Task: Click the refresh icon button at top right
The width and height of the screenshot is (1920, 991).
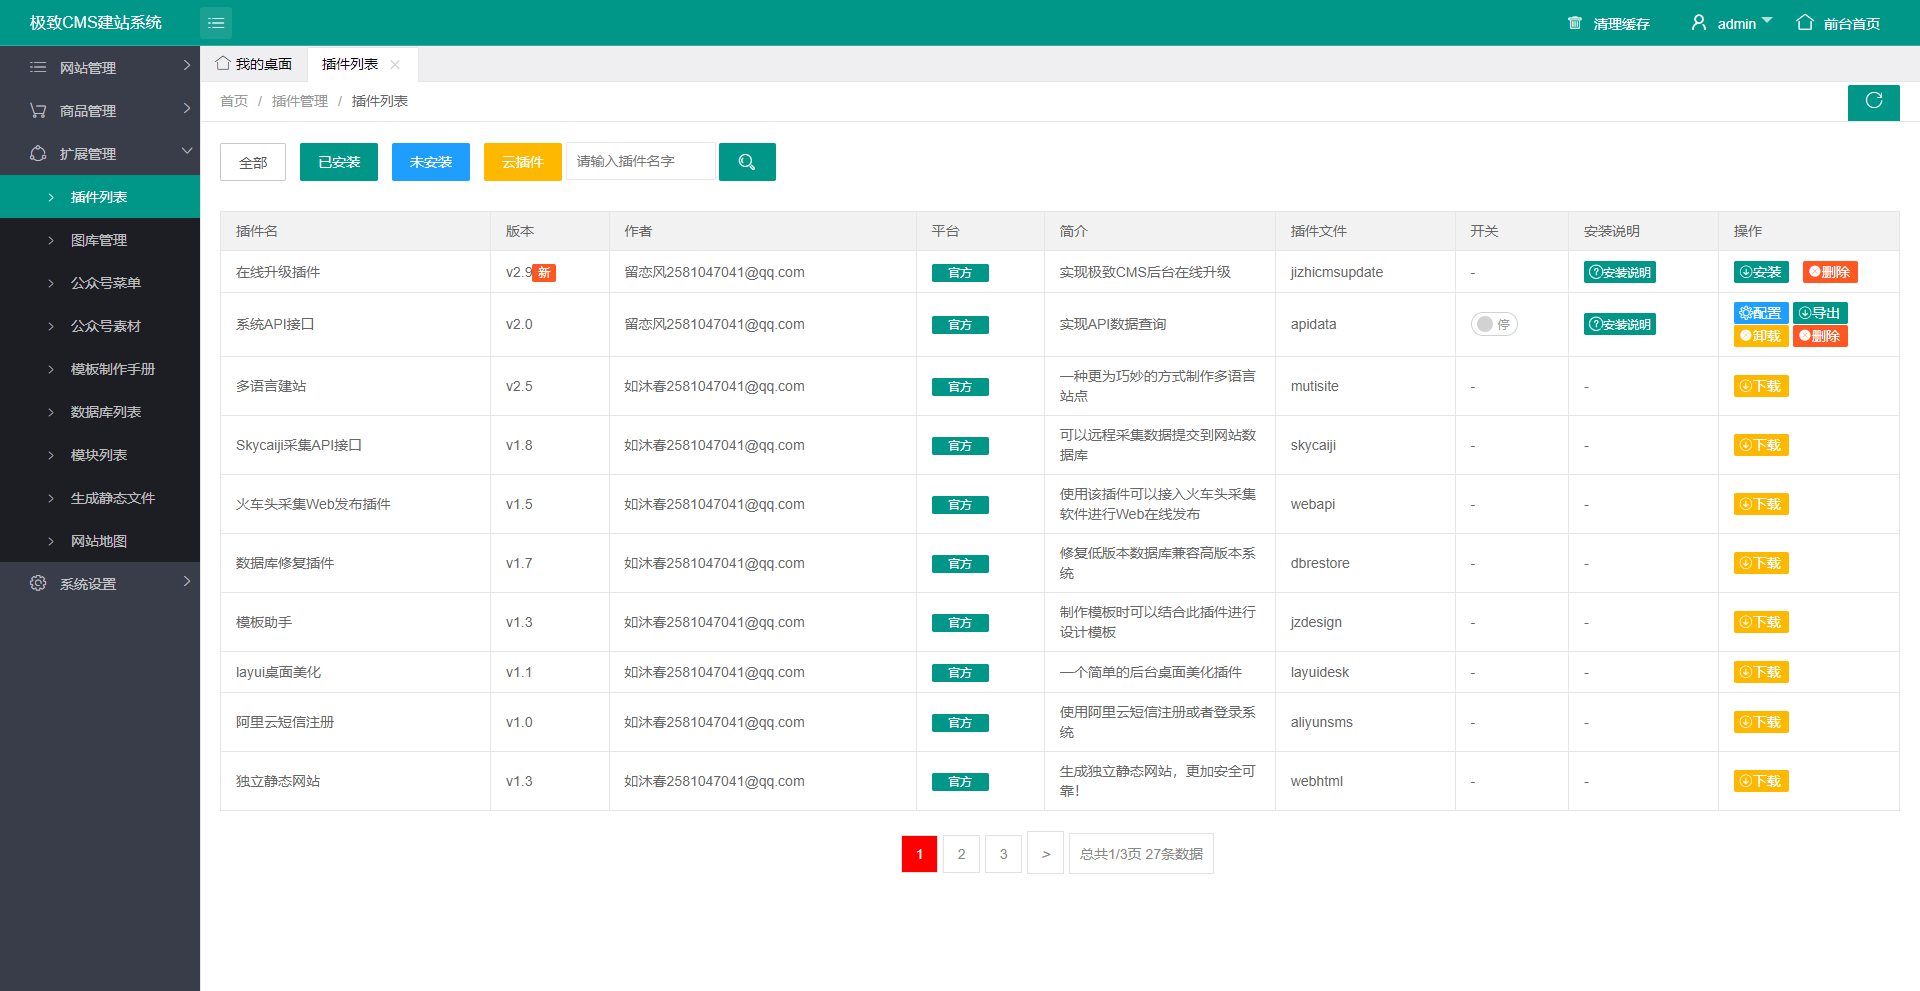Action: 1873,101
